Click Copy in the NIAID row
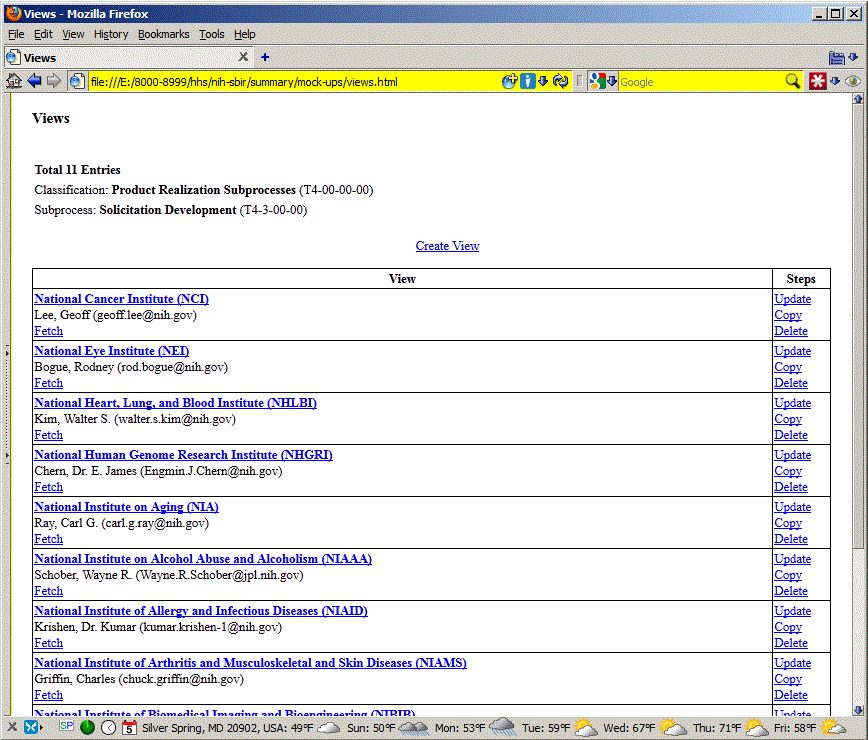868x740 pixels. click(788, 627)
